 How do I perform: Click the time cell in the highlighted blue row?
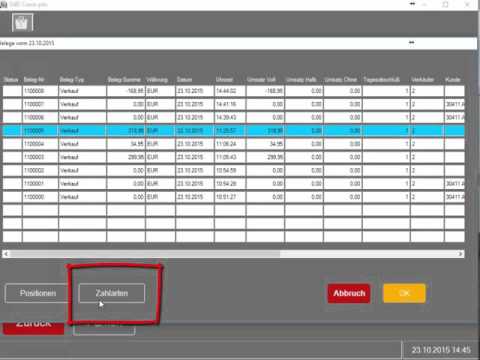pos(230,131)
